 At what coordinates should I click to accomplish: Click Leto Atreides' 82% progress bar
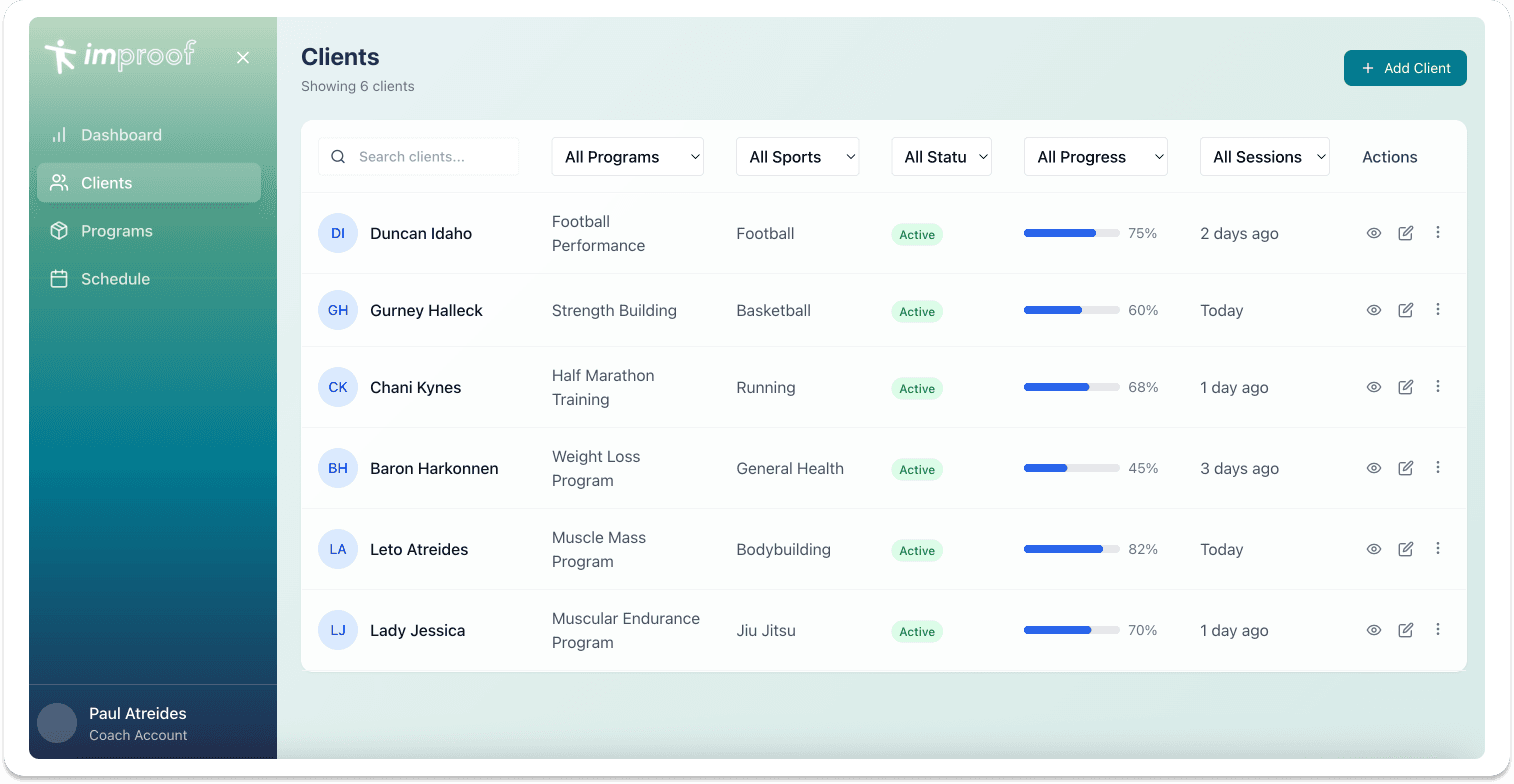[1071, 548]
